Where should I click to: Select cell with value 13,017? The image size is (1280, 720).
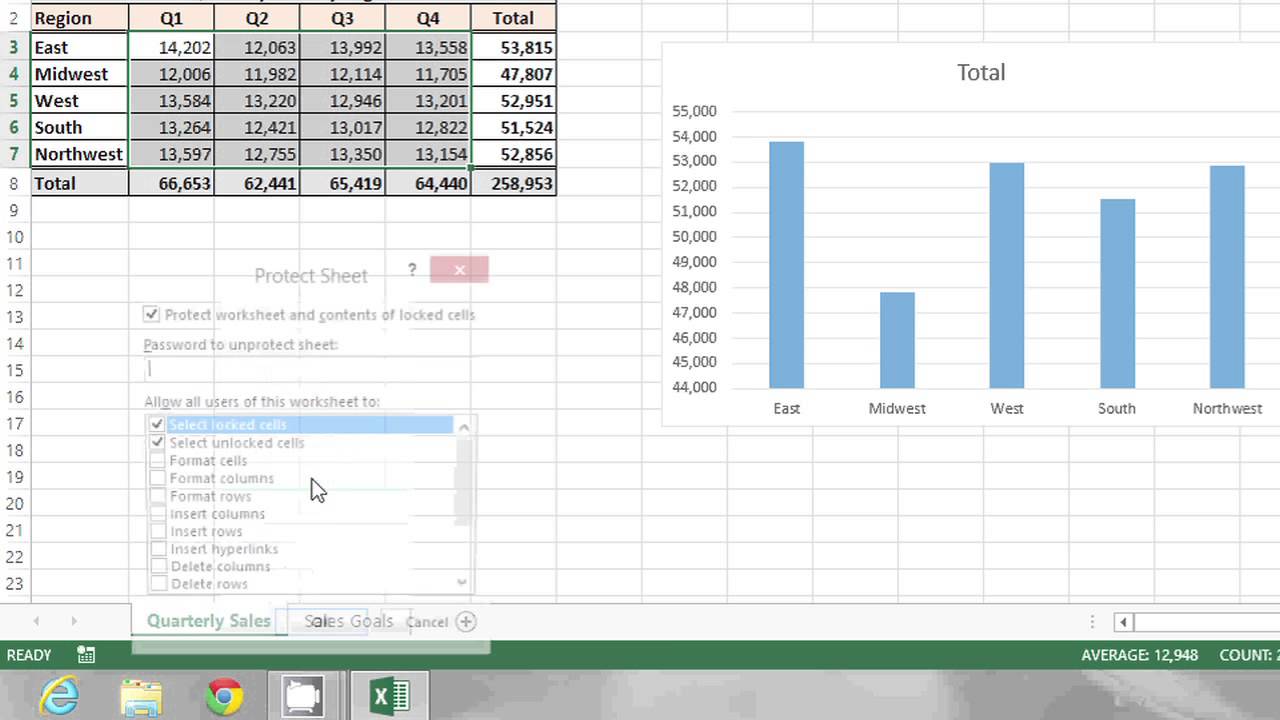(x=342, y=127)
